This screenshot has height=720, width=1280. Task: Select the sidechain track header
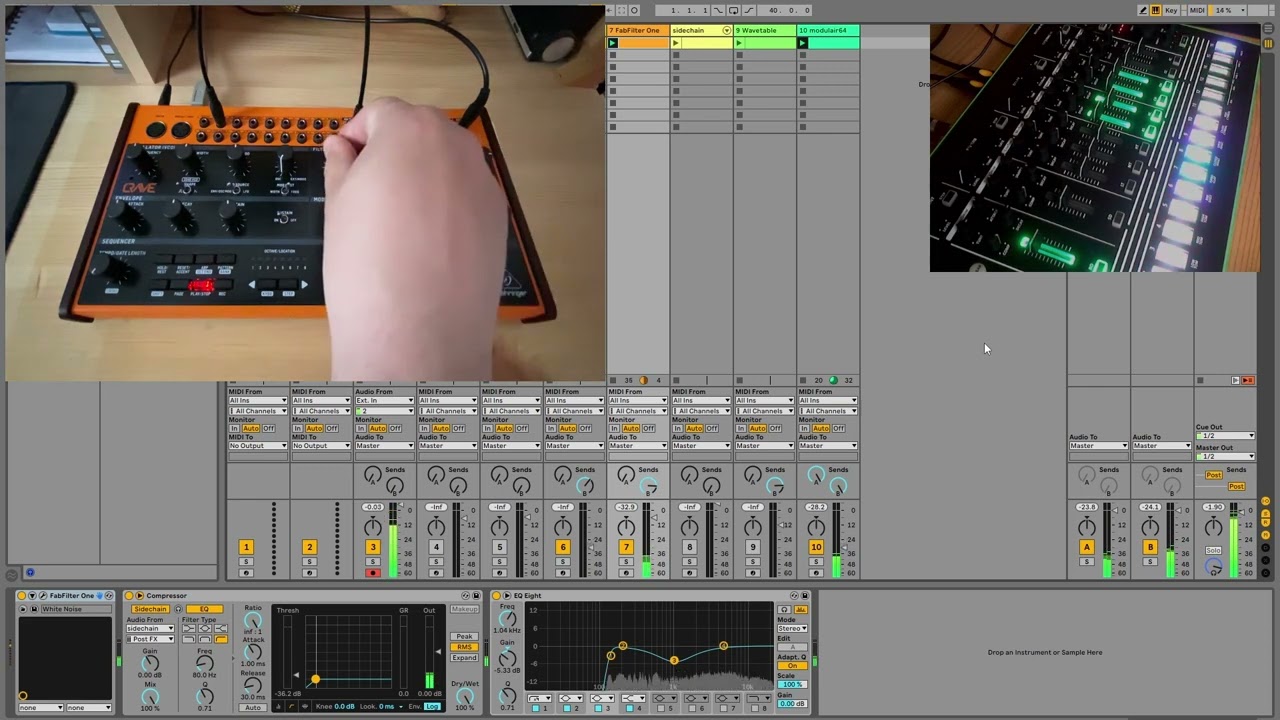click(x=696, y=30)
